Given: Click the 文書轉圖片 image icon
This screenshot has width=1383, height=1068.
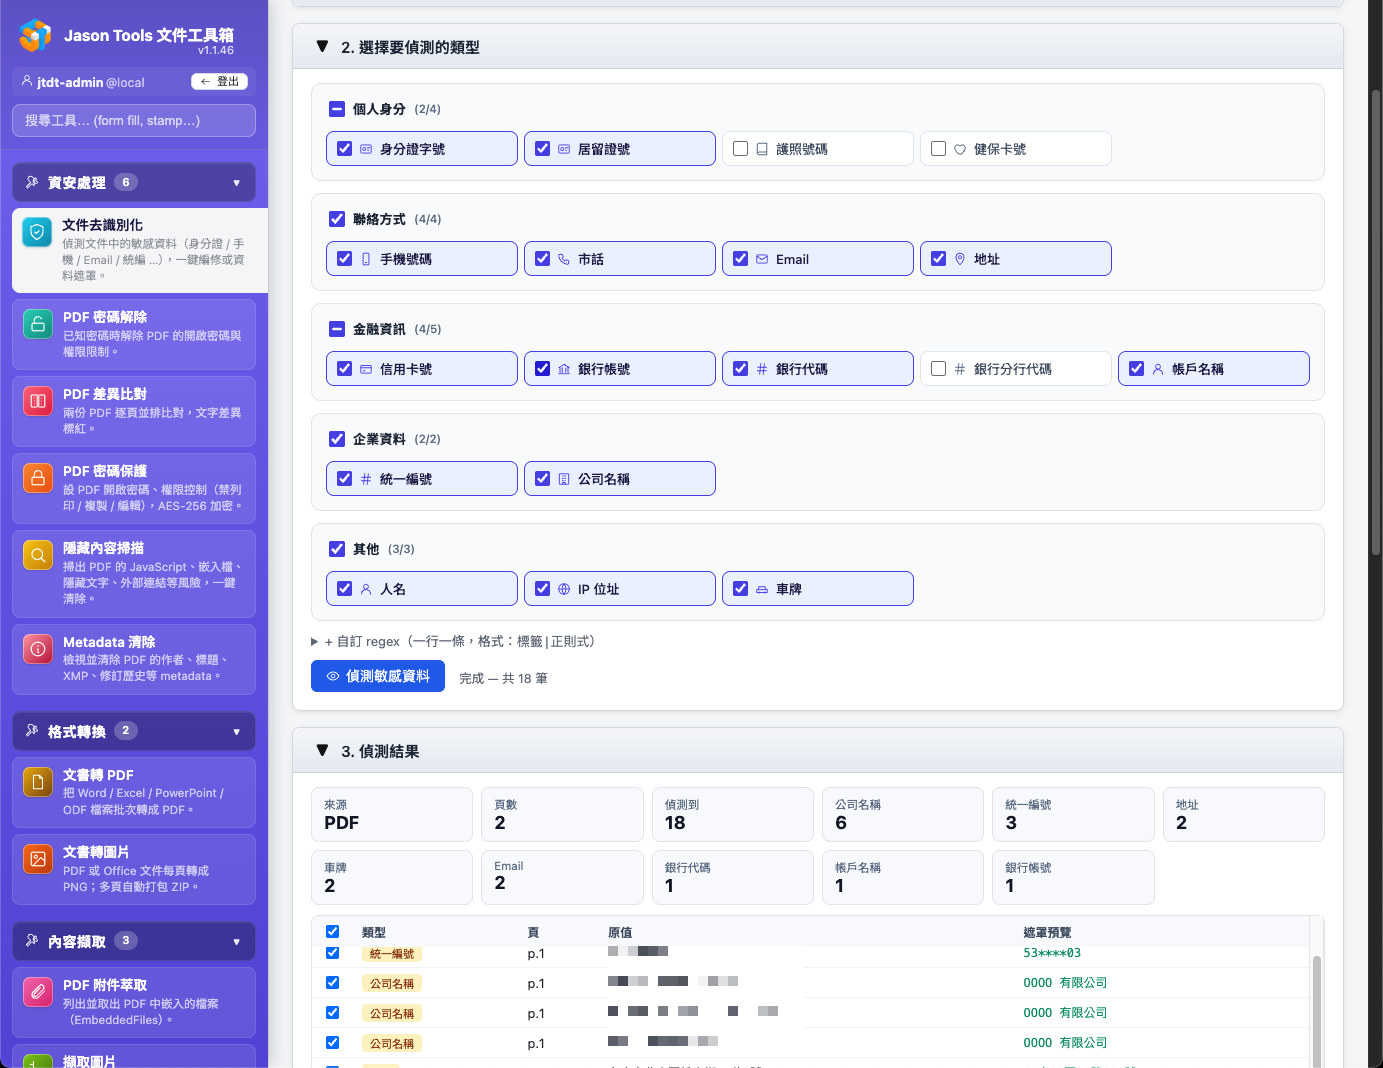Looking at the screenshot, I should [38, 859].
